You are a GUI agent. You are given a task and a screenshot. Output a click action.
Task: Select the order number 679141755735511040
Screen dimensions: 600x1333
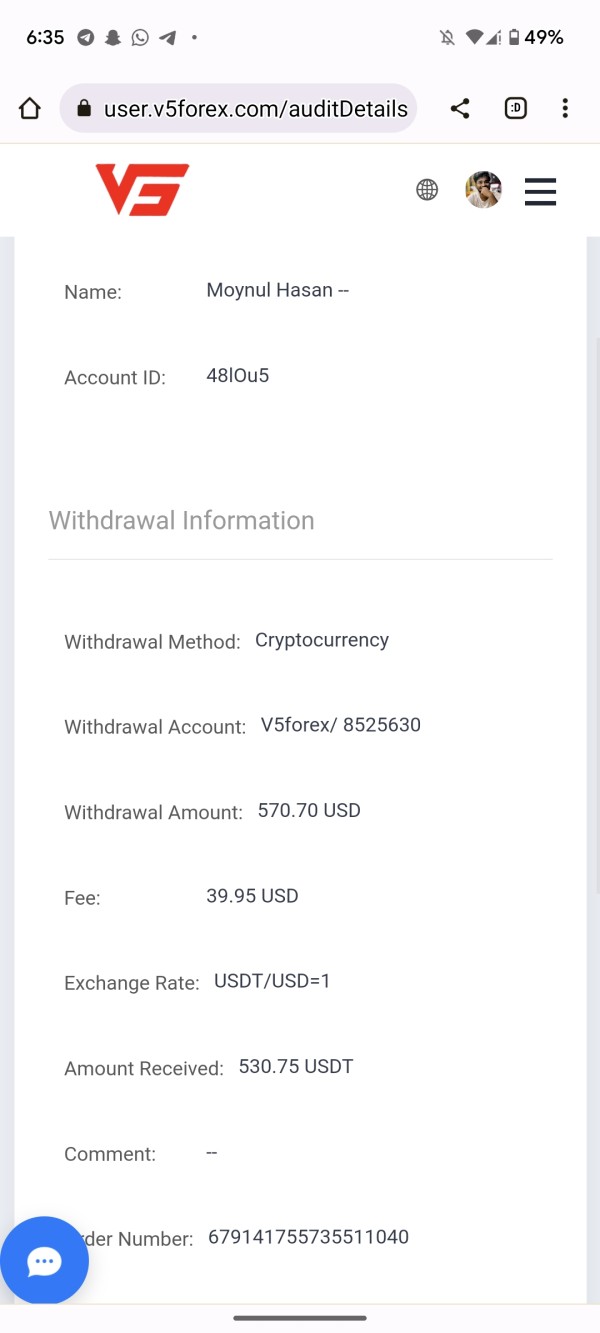point(308,1237)
